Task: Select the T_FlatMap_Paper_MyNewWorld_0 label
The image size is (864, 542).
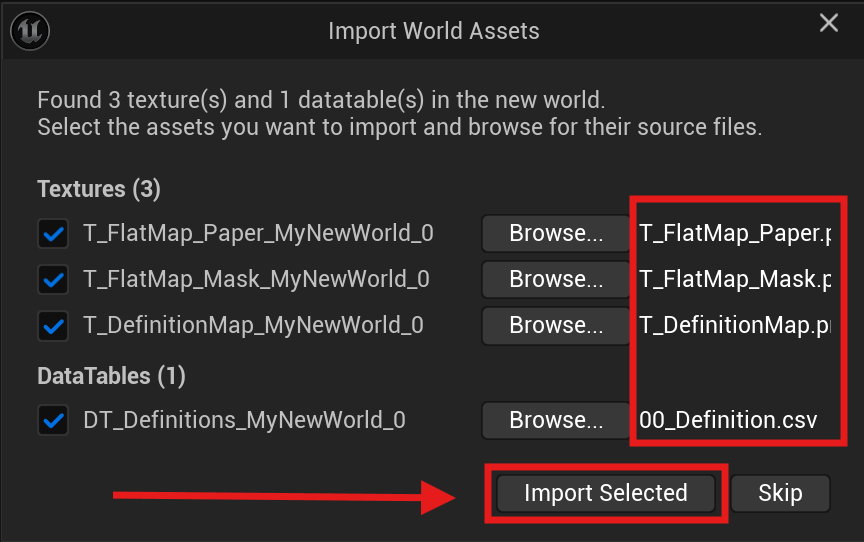Action: pyautogui.click(x=258, y=234)
